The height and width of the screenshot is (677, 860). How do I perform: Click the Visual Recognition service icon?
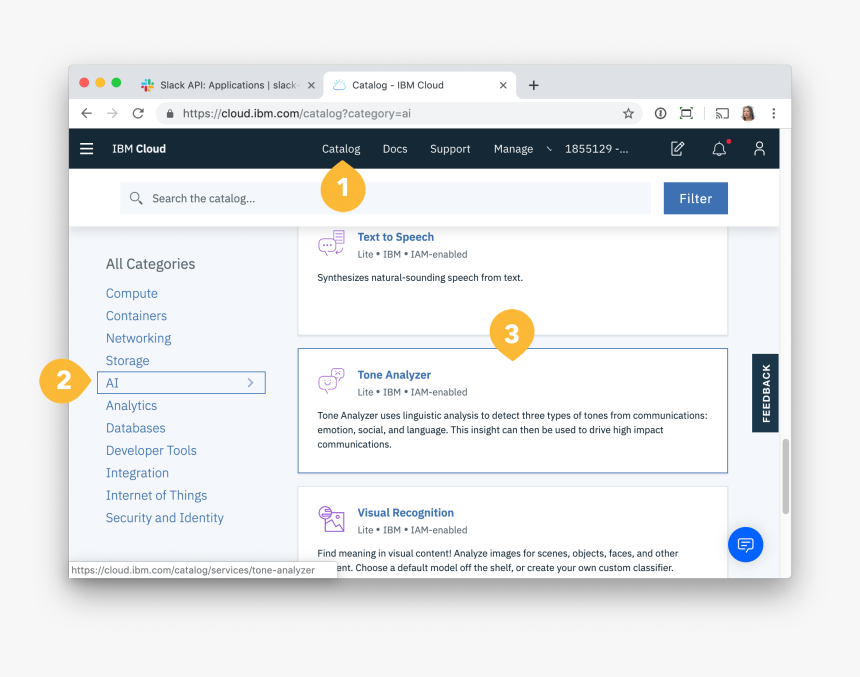point(331,519)
